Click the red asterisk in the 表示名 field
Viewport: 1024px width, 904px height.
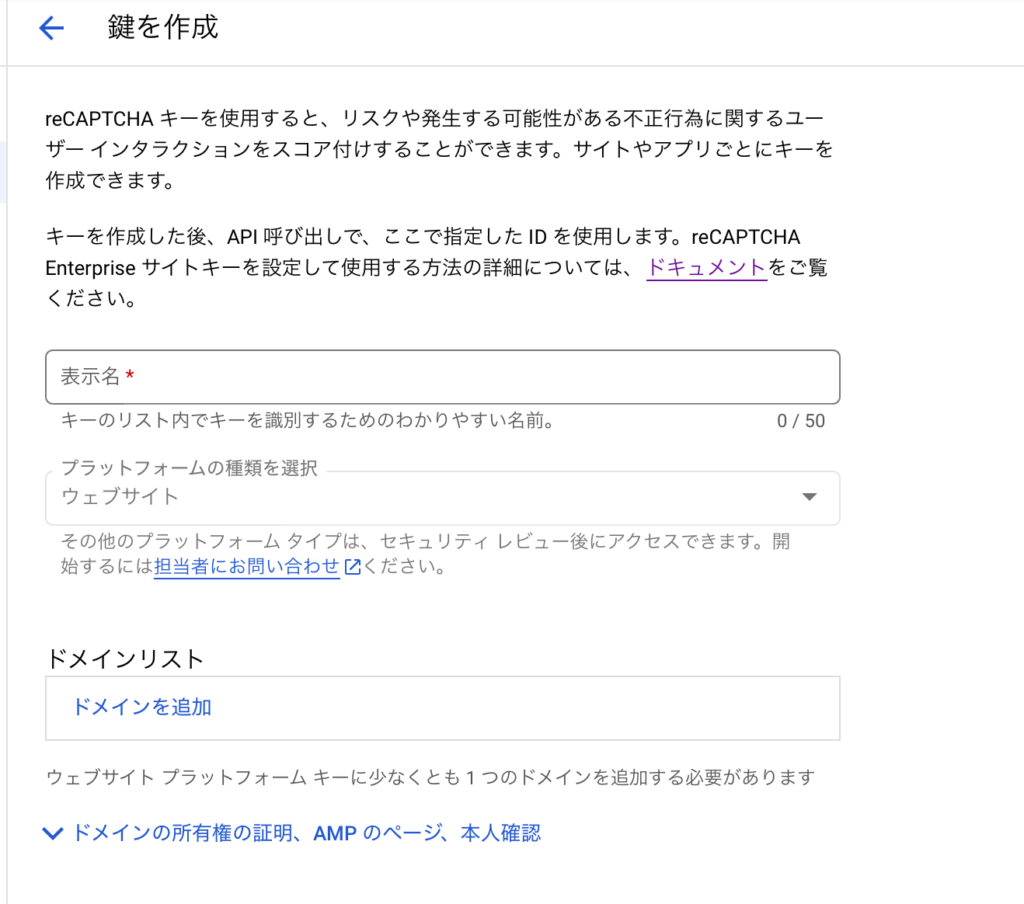pyautogui.click(x=130, y=377)
